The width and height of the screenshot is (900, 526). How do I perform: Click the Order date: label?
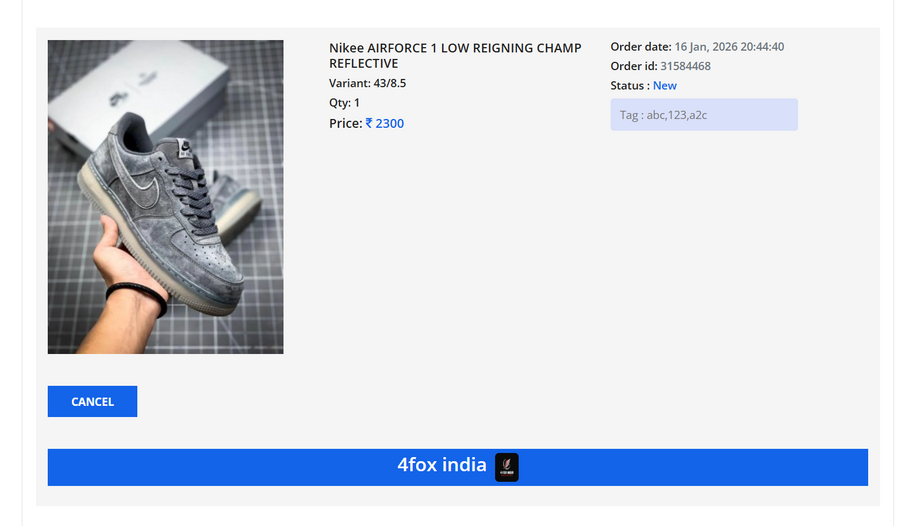tap(641, 47)
